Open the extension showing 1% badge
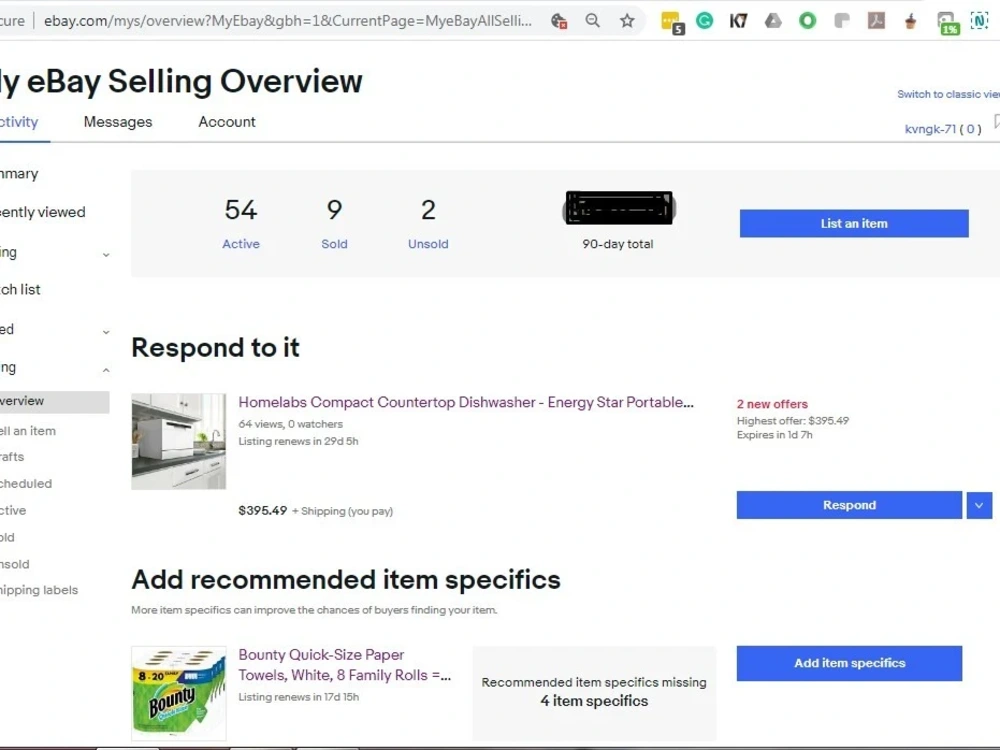Image resolution: width=1000 pixels, height=750 pixels. (x=947, y=23)
